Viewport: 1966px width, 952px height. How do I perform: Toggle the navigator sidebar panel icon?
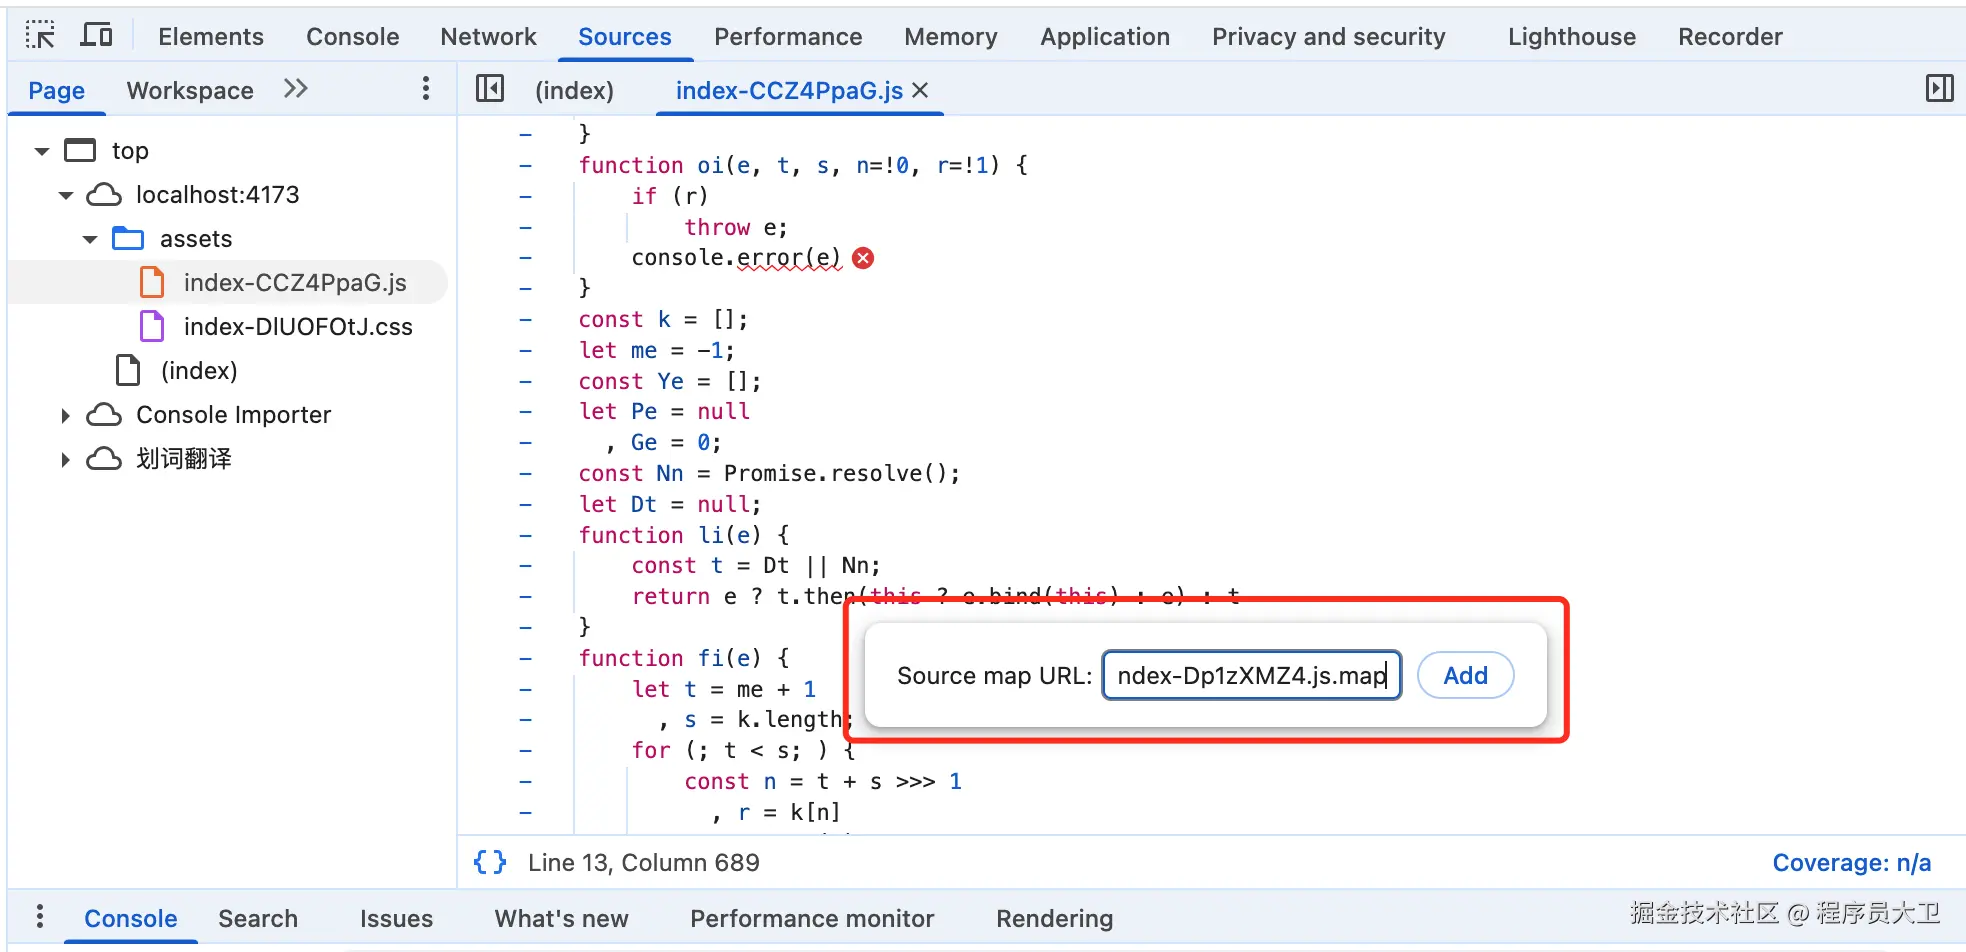point(490,89)
